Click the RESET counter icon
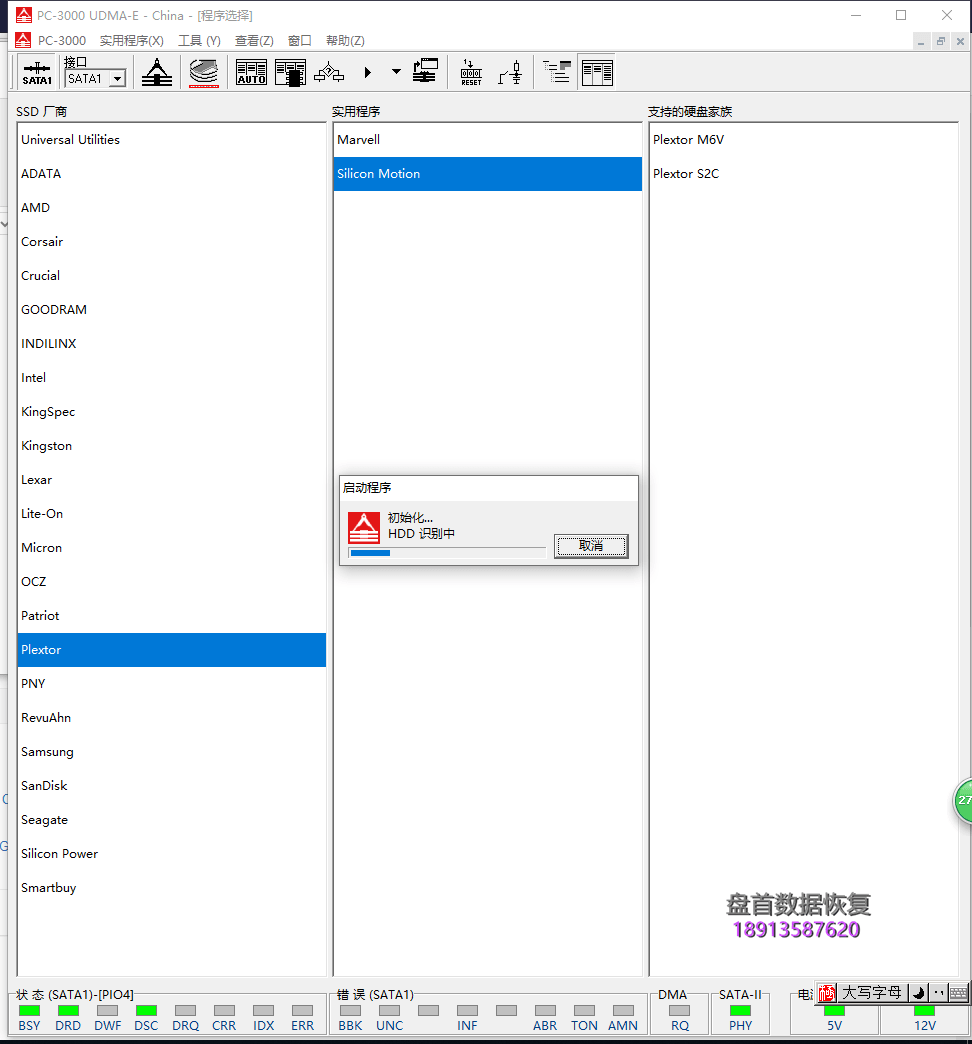 (x=471, y=73)
